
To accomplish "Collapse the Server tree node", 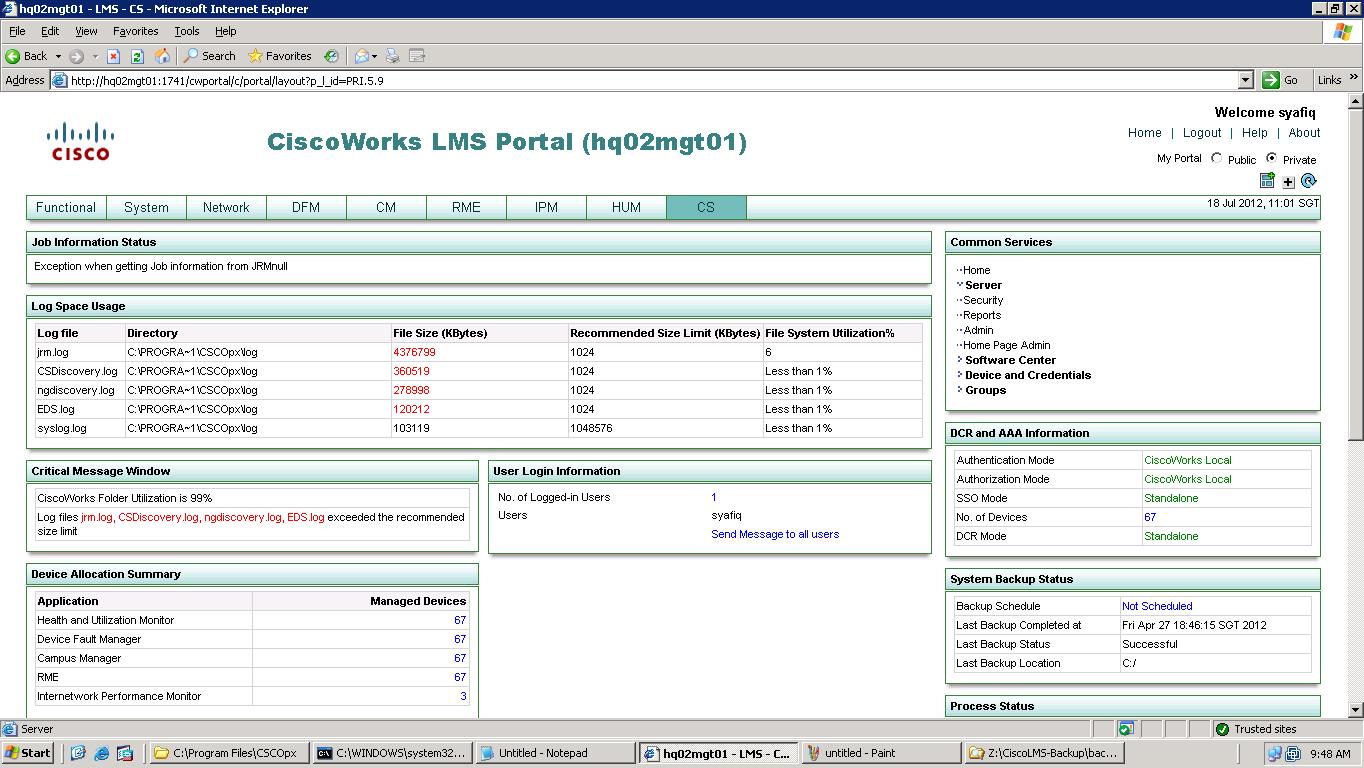I will click(960, 284).
